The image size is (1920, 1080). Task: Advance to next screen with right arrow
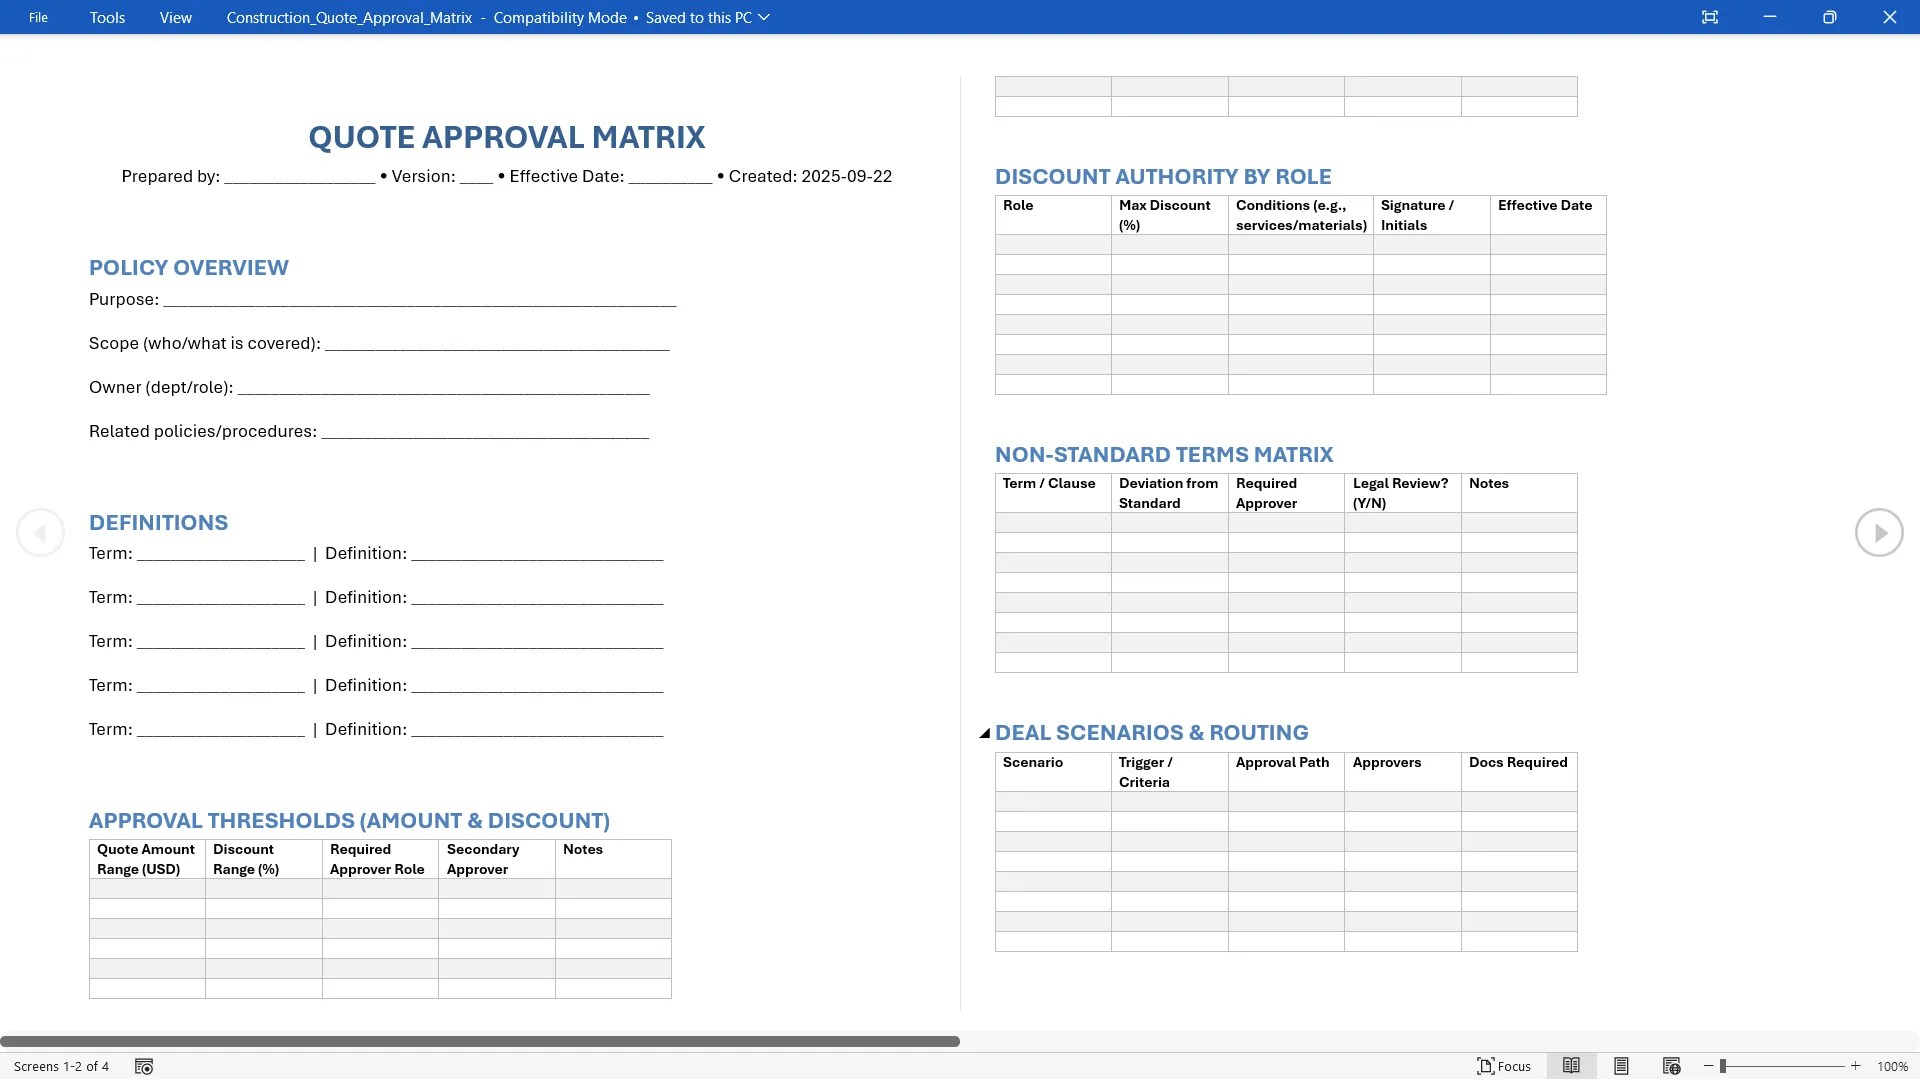[x=1879, y=533]
